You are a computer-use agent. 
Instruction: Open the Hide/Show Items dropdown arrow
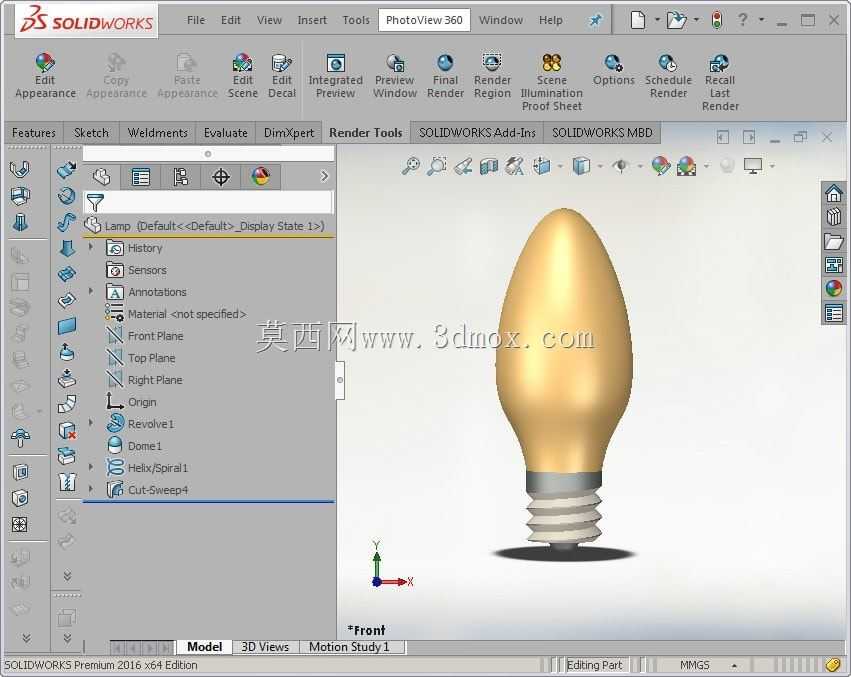[x=640, y=166]
